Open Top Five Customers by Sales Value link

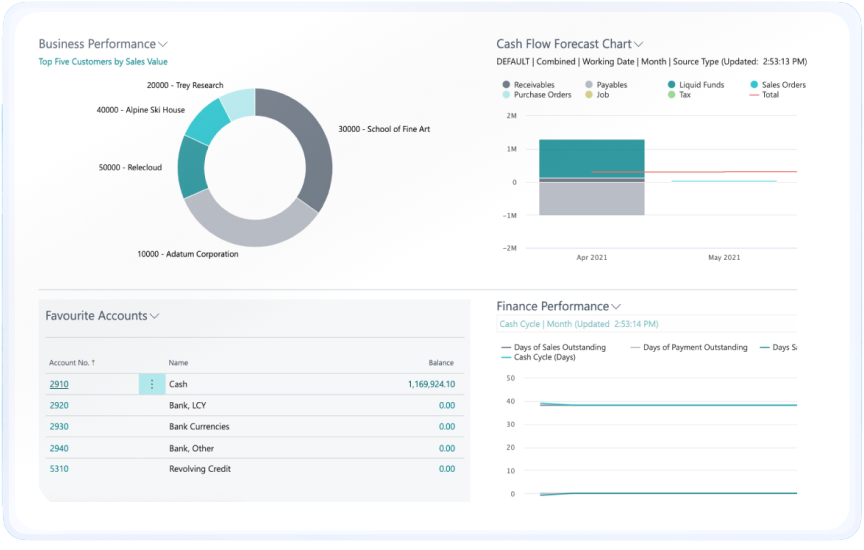pyautogui.click(x=103, y=62)
